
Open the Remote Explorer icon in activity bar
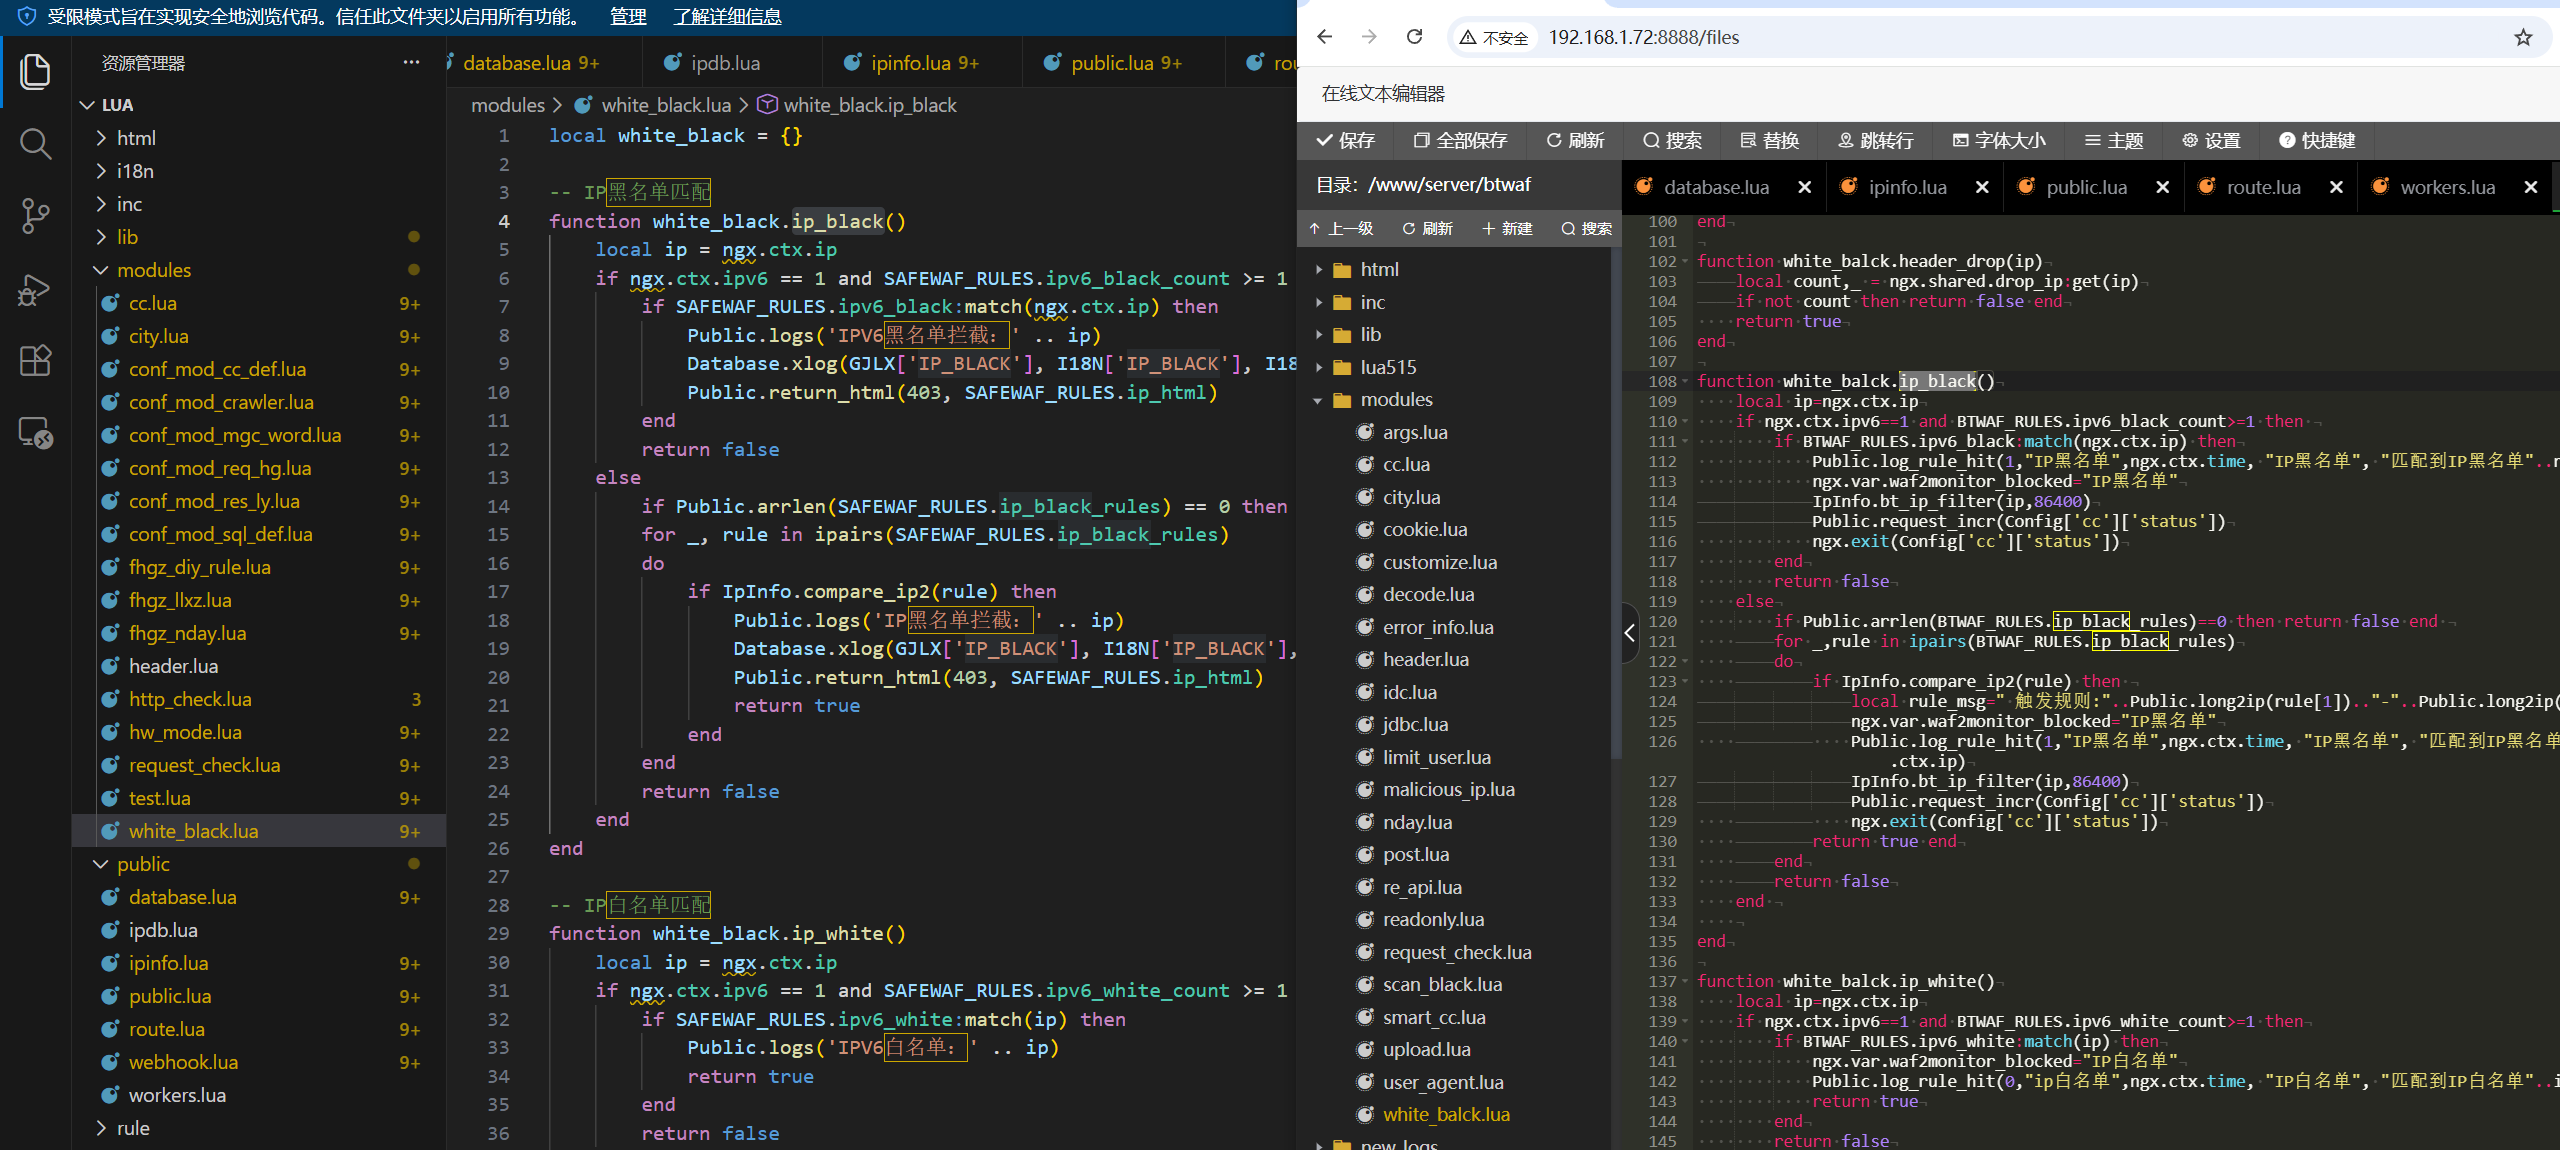click(x=35, y=432)
